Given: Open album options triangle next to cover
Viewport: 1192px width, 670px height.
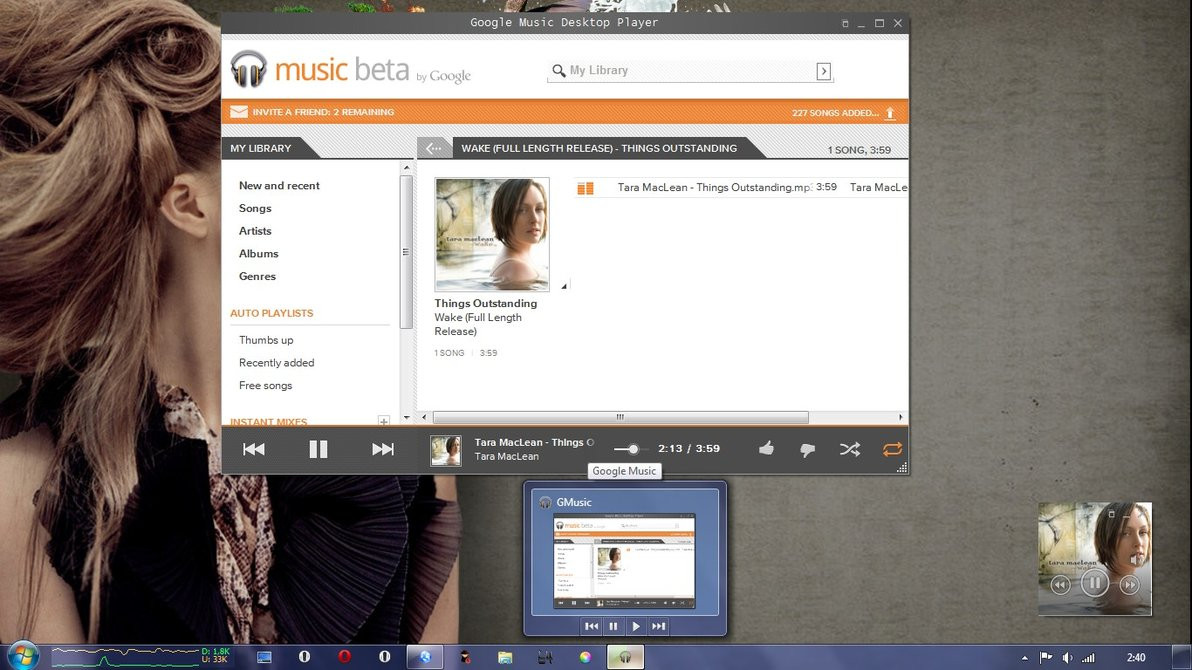Looking at the screenshot, I should tap(564, 286).
